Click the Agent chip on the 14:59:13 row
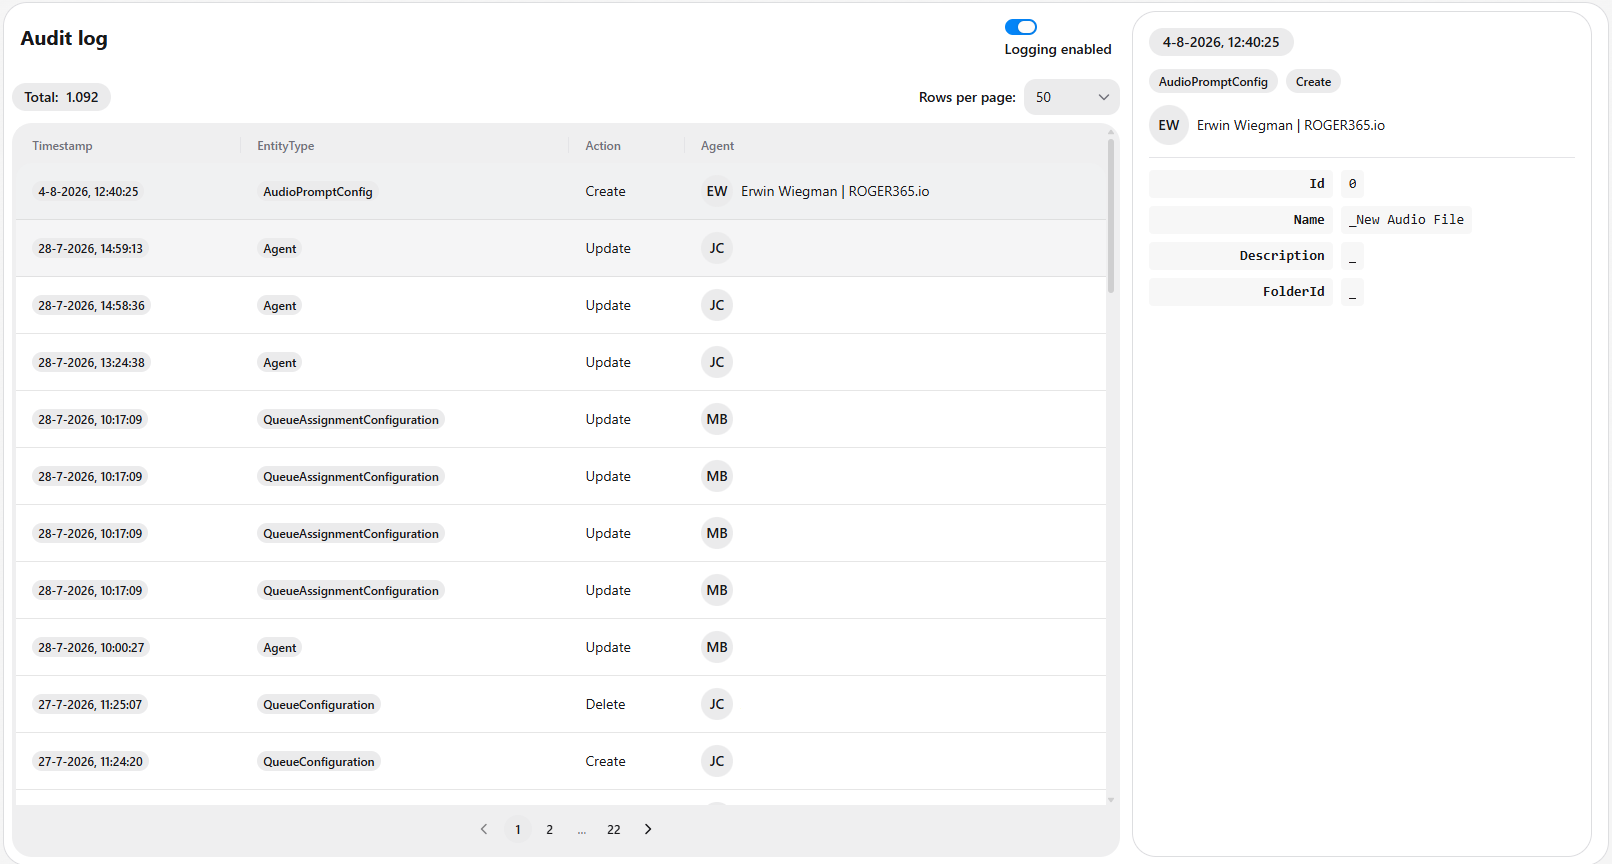This screenshot has height=864, width=1612. point(280,249)
